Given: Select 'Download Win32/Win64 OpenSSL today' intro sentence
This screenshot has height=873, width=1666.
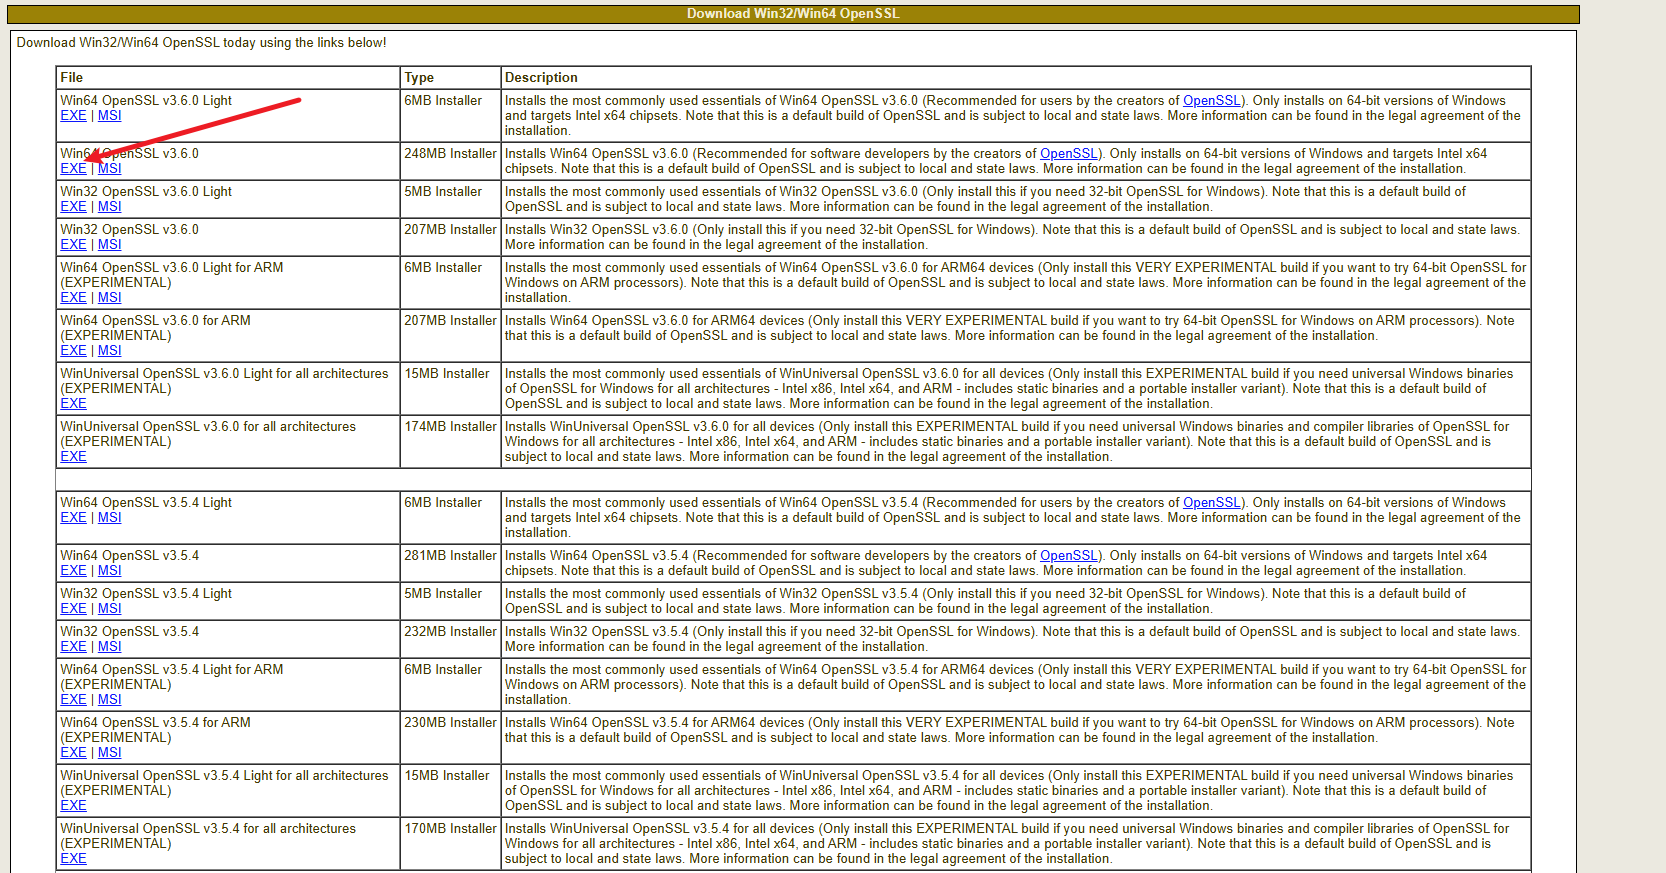Looking at the screenshot, I should [x=201, y=43].
